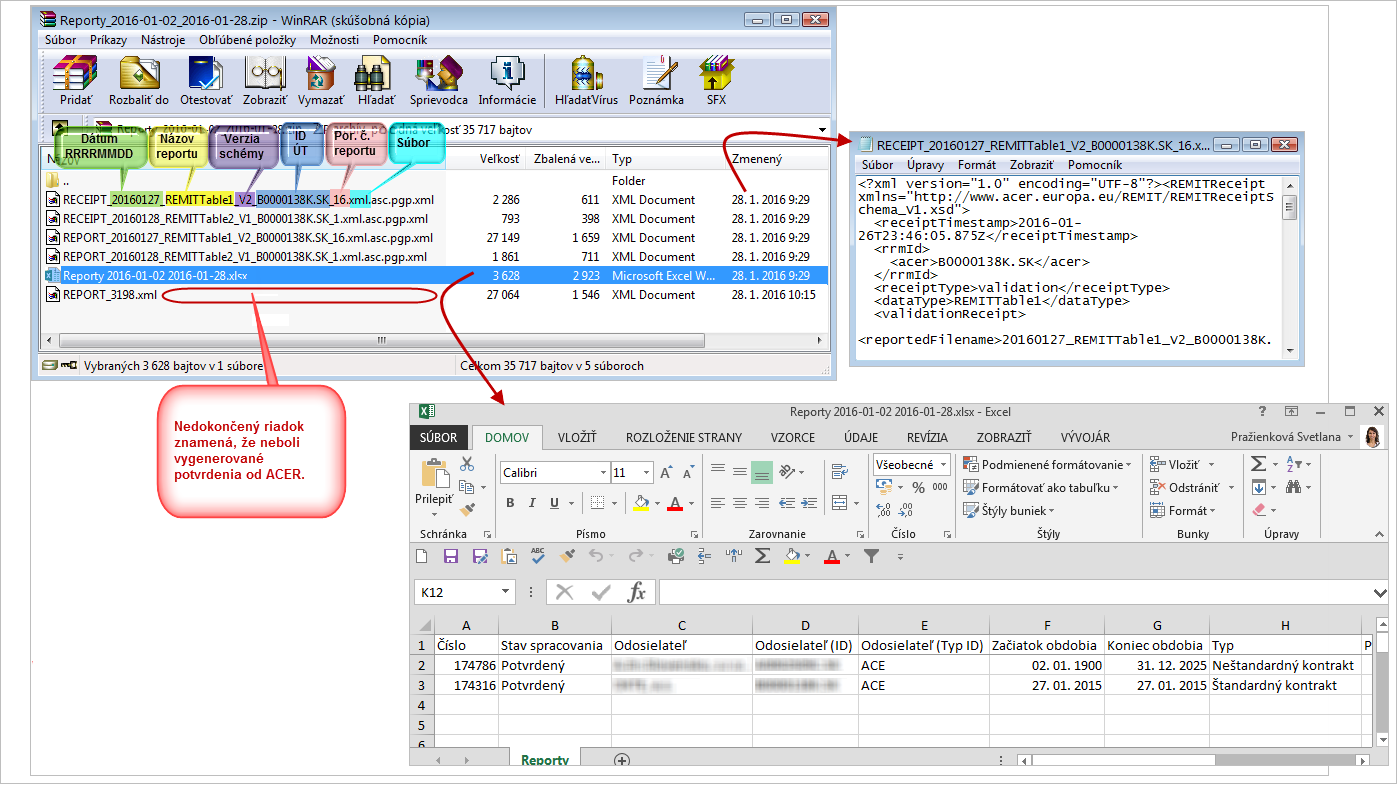Toggle right text alignment in Excel
Viewport: 1397px width, 787px height.
tap(762, 503)
